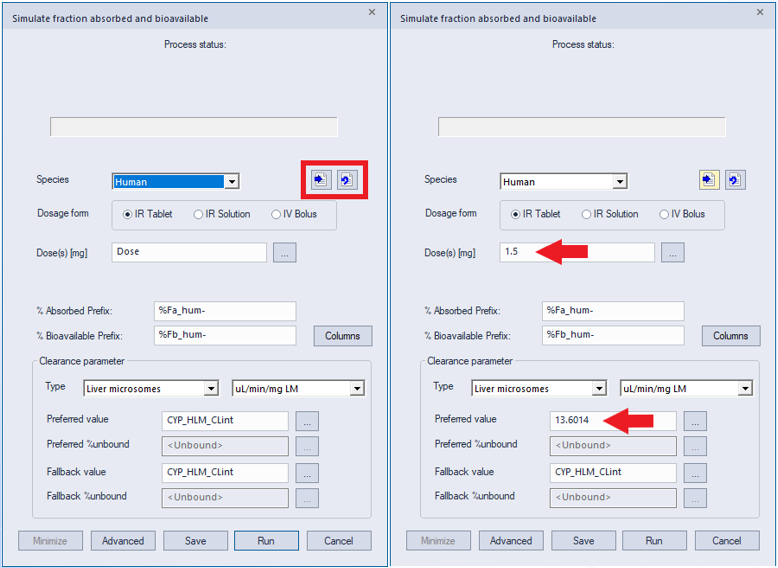Click Run button in left dialog
This screenshot has height=568, width=778.
click(266, 541)
